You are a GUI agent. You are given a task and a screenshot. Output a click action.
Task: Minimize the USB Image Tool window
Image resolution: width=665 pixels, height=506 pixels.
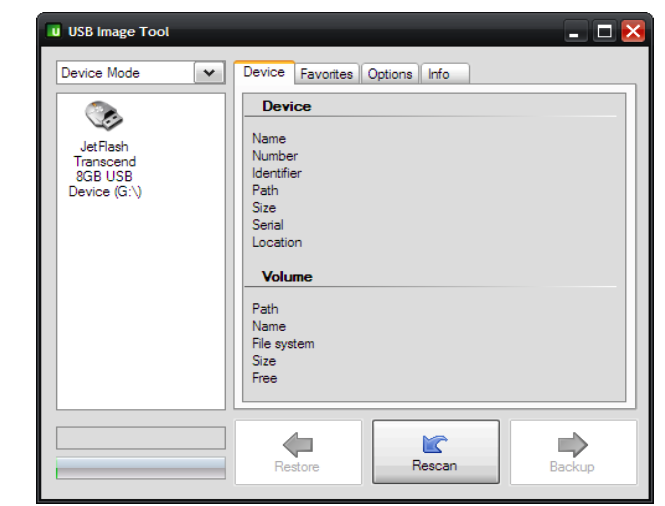click(x=575, y=32)
